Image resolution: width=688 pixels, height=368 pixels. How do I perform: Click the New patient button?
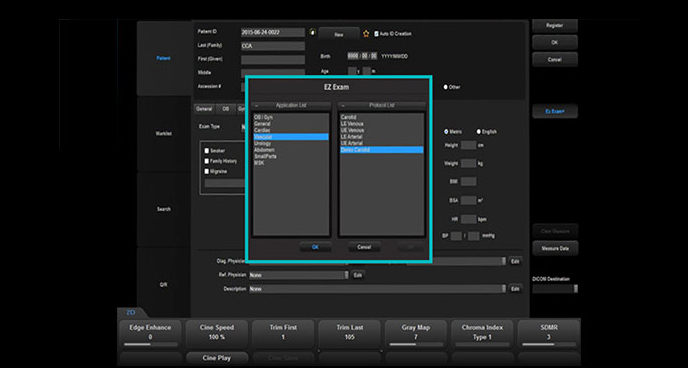tap(339, 34)
